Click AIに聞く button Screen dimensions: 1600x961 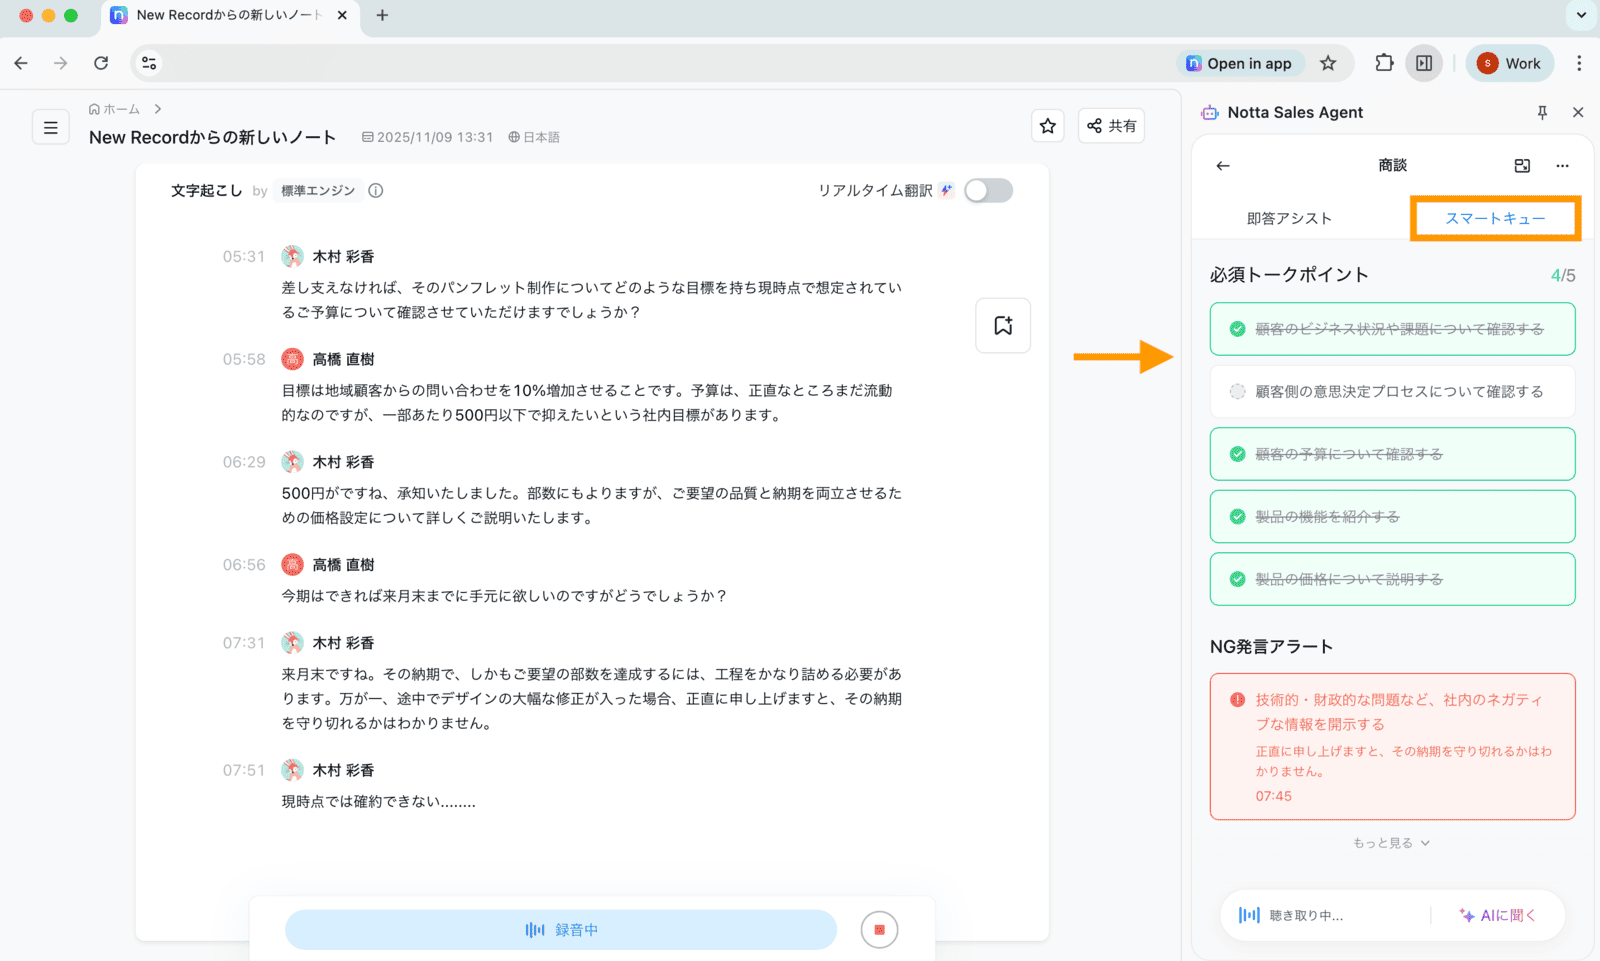pos(1497,915)
